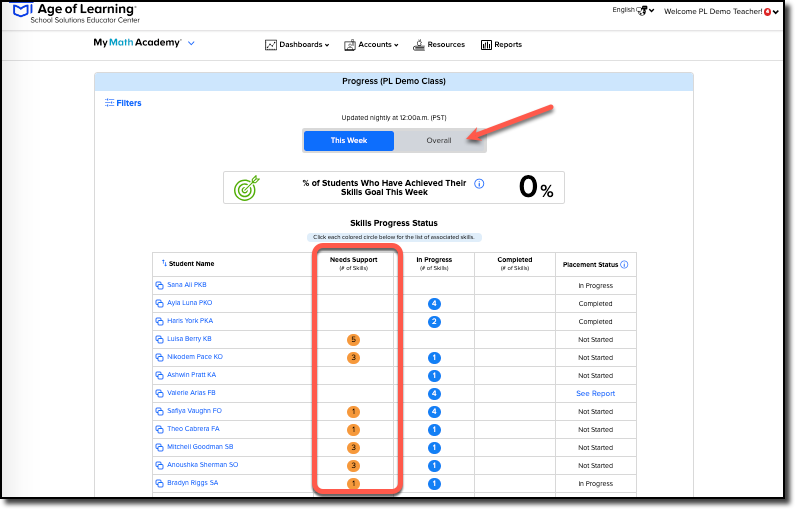Open the Dashboards dropdown menu
Viewport: 795px width, 509px height.
(x=297, y=45)
